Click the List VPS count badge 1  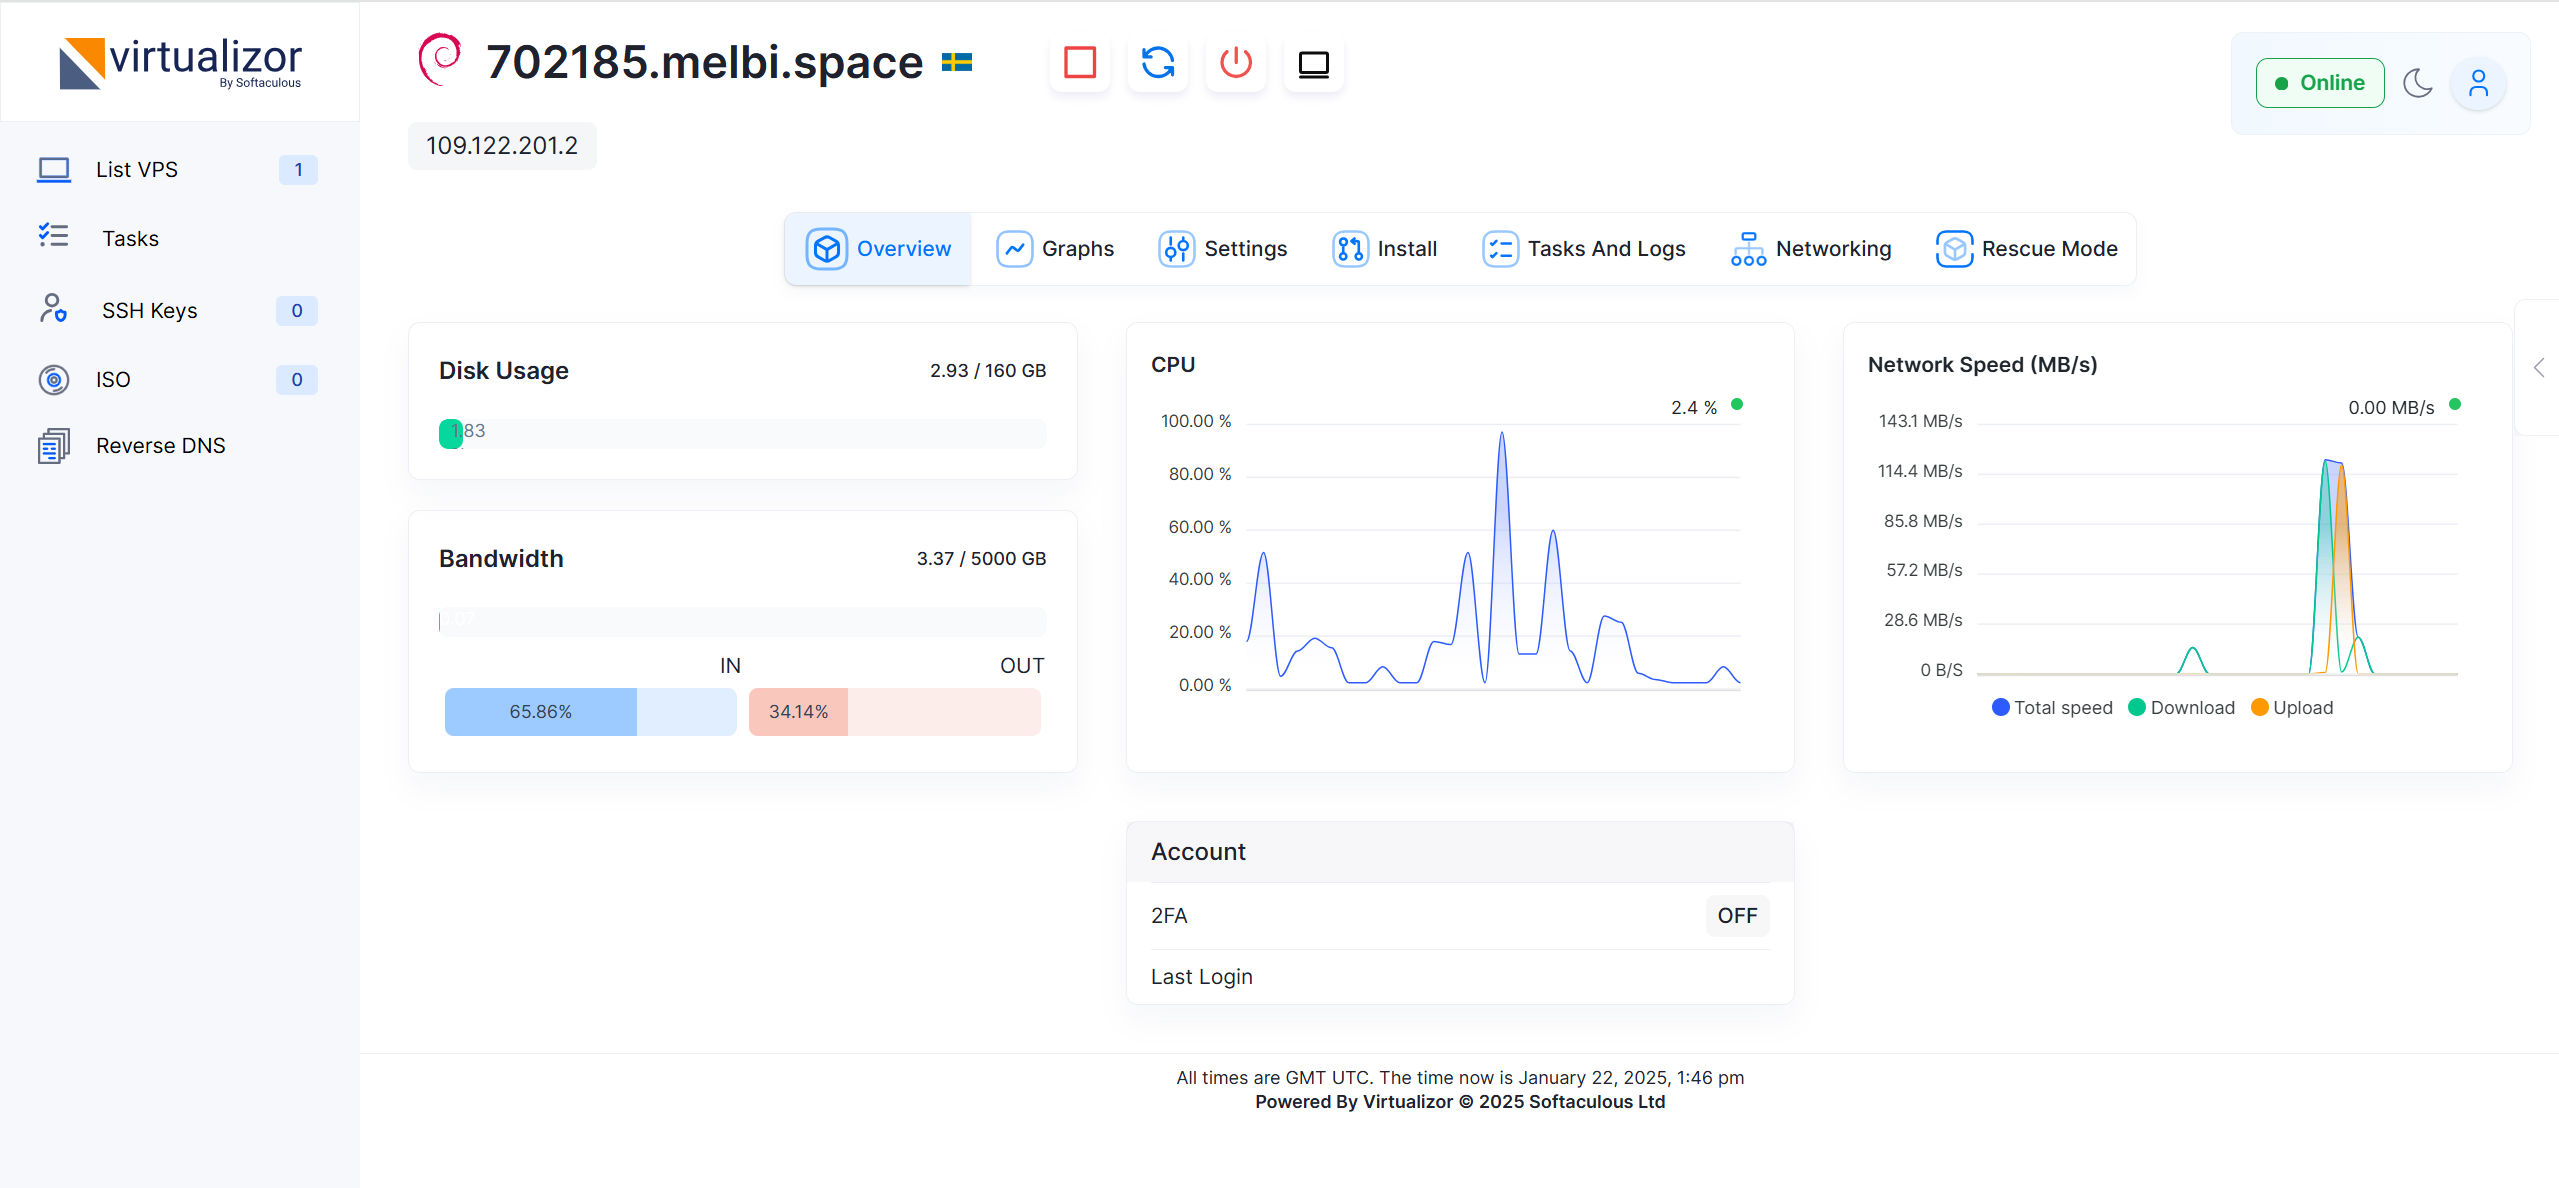coord(298,170)
